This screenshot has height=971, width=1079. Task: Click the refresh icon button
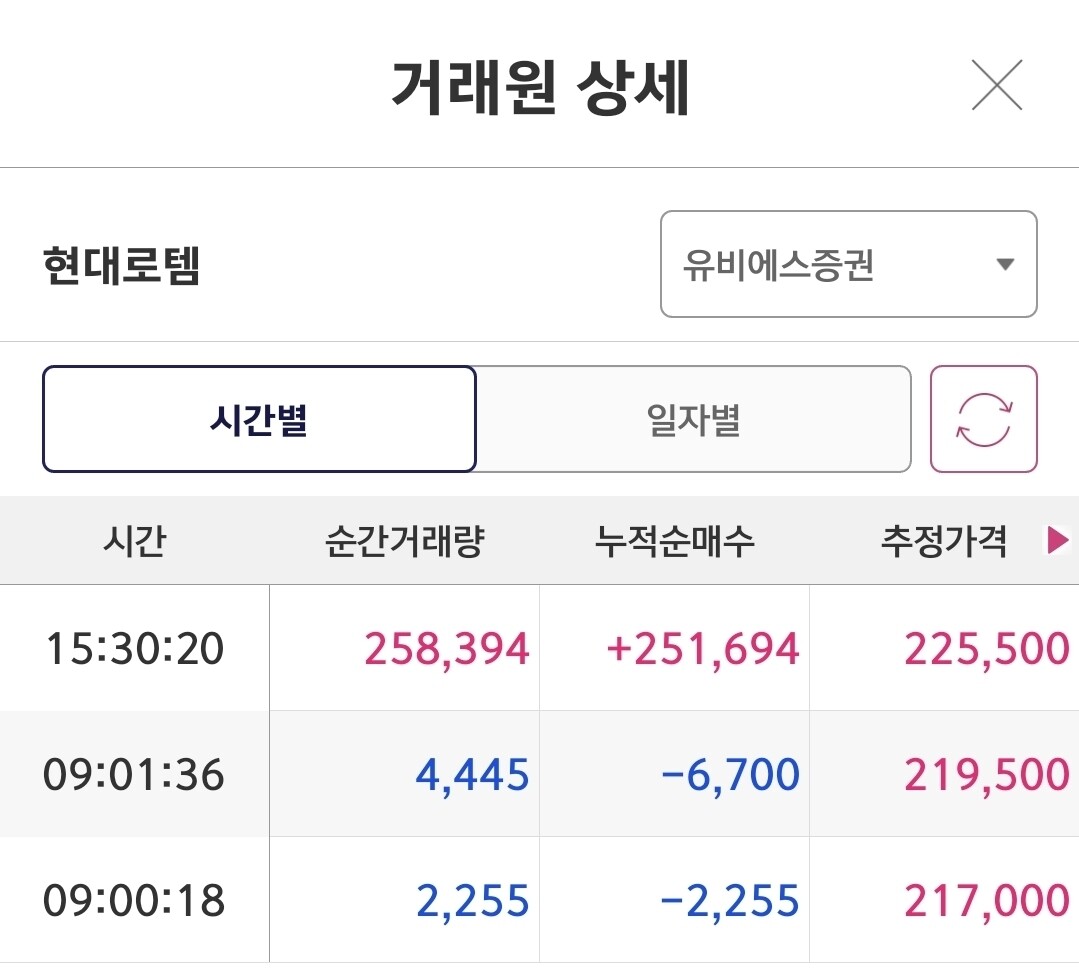[x=984, y=419]
